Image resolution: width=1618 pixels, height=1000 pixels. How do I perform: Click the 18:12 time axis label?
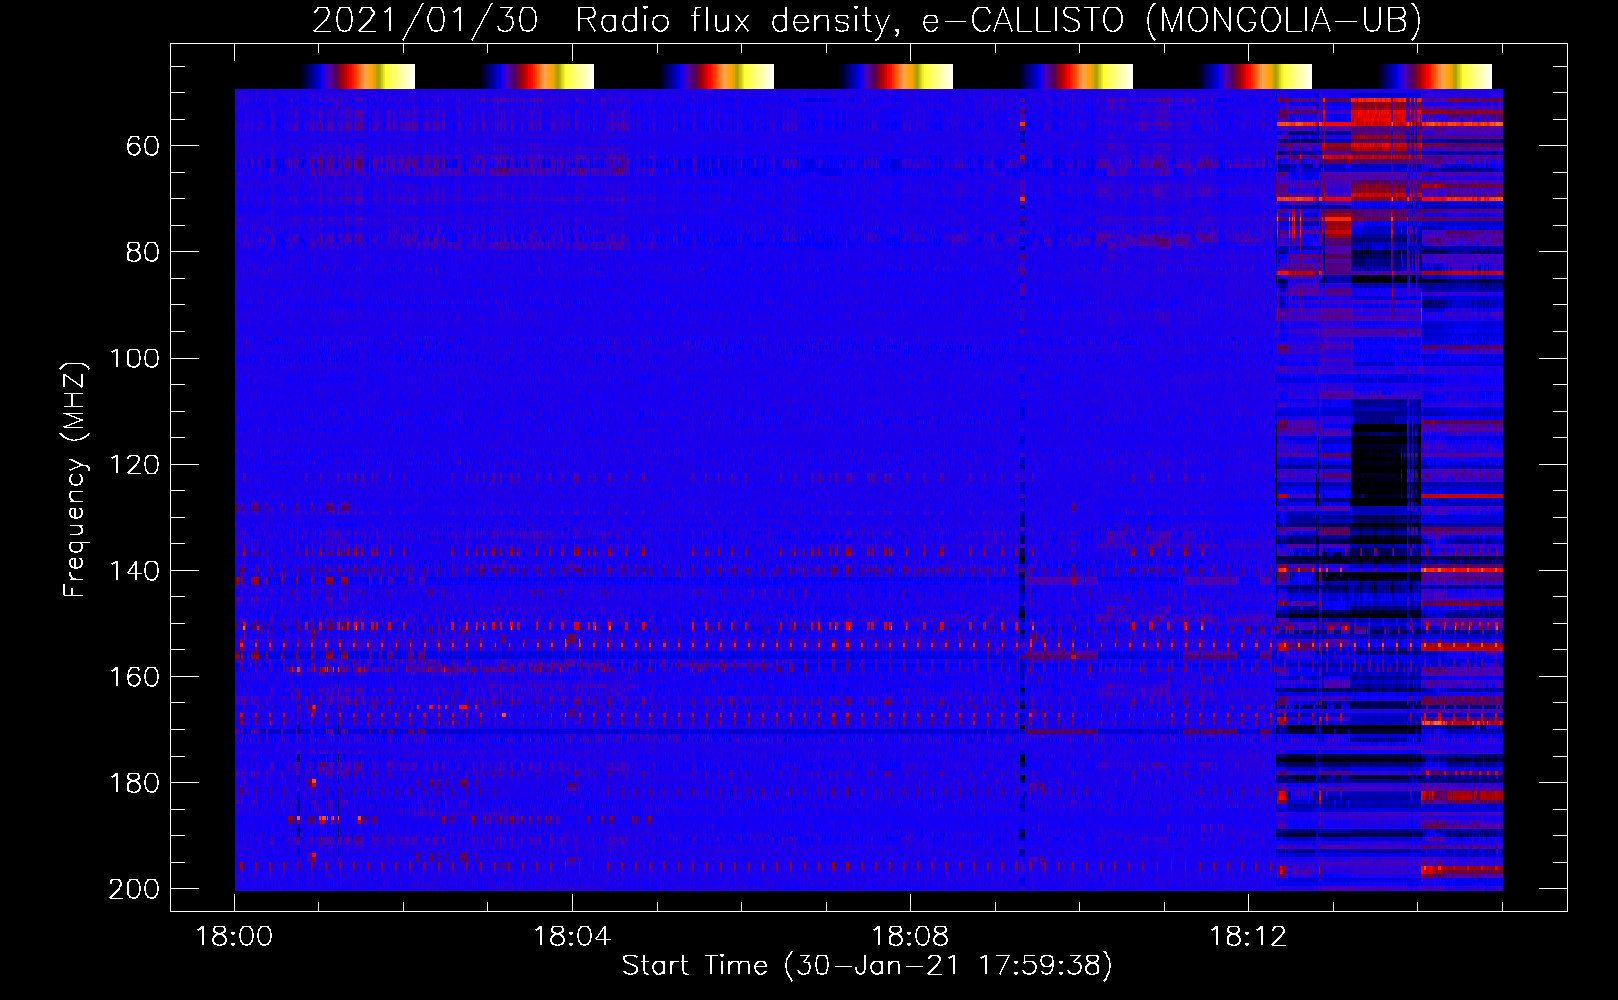pos(1248,937)
